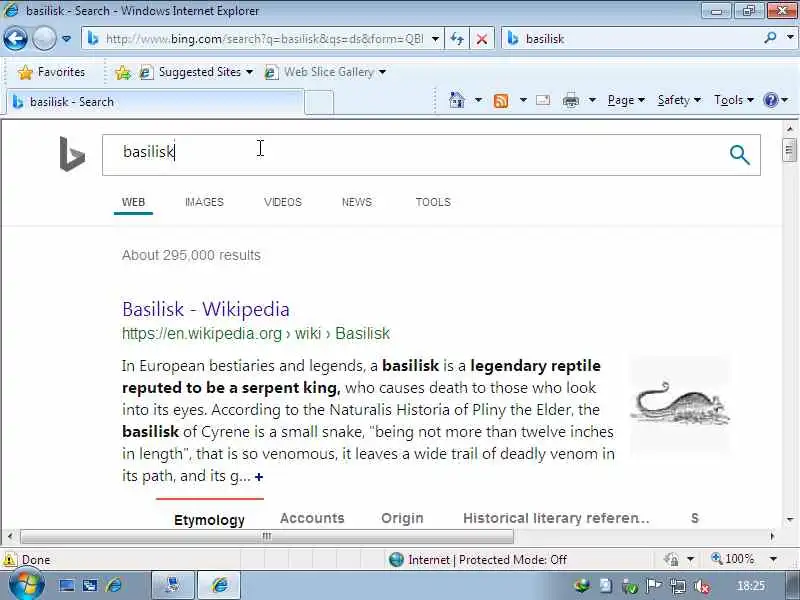Image resolution: width=800 pixels, height=600 pixels.
Task: Expand the address bar history dropdown
Action: tap(435, 39)
